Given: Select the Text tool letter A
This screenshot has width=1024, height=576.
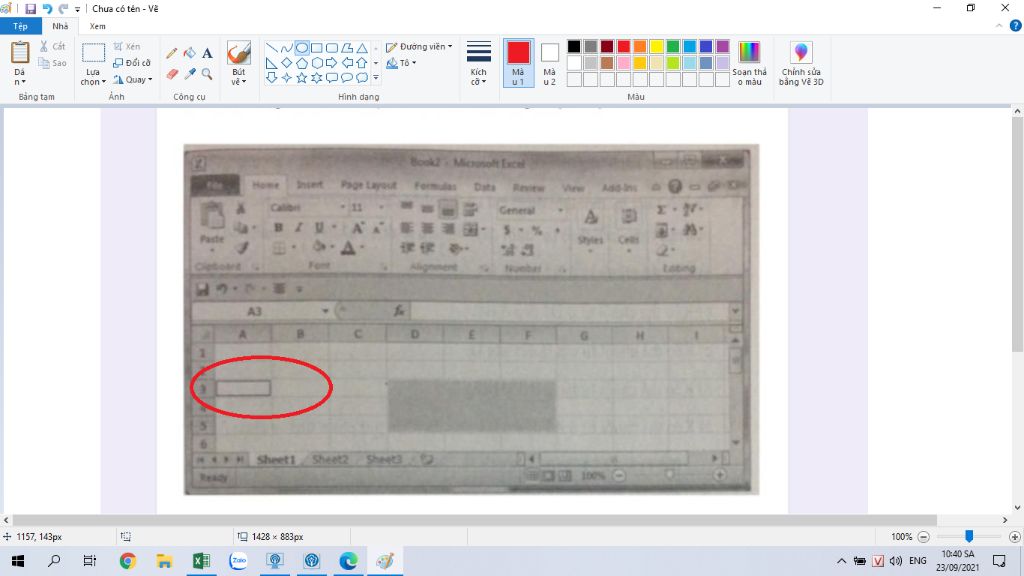Looking at the screenshot, I should click(x=207, y=53).
